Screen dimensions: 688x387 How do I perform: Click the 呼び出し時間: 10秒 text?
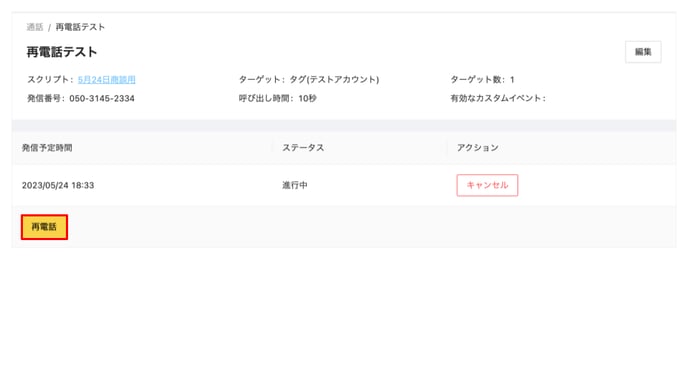[278, 98]
